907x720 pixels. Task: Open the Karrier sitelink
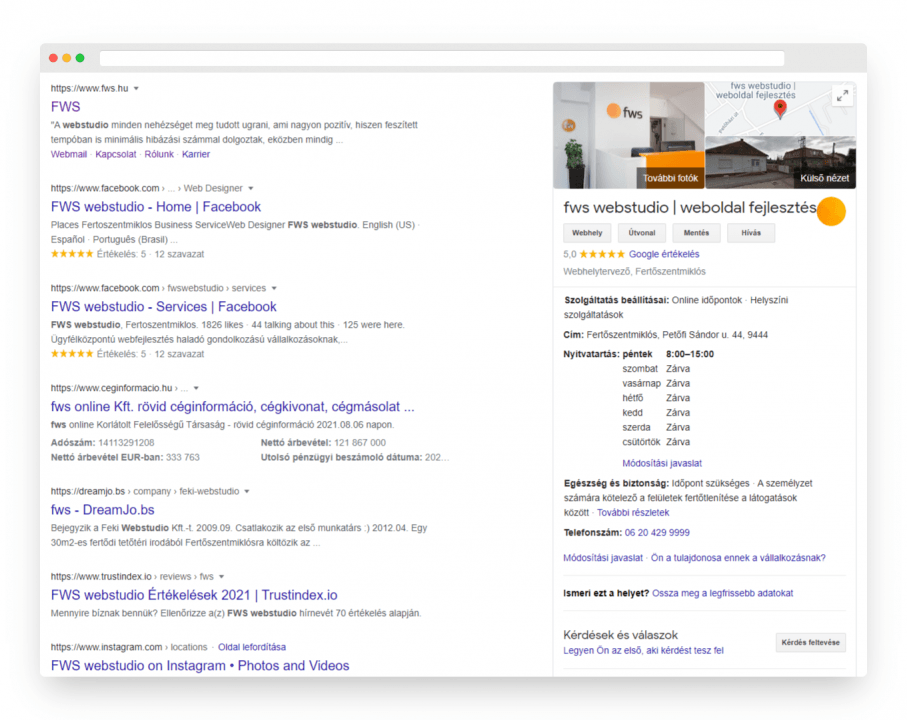click(x=196, y=154)
